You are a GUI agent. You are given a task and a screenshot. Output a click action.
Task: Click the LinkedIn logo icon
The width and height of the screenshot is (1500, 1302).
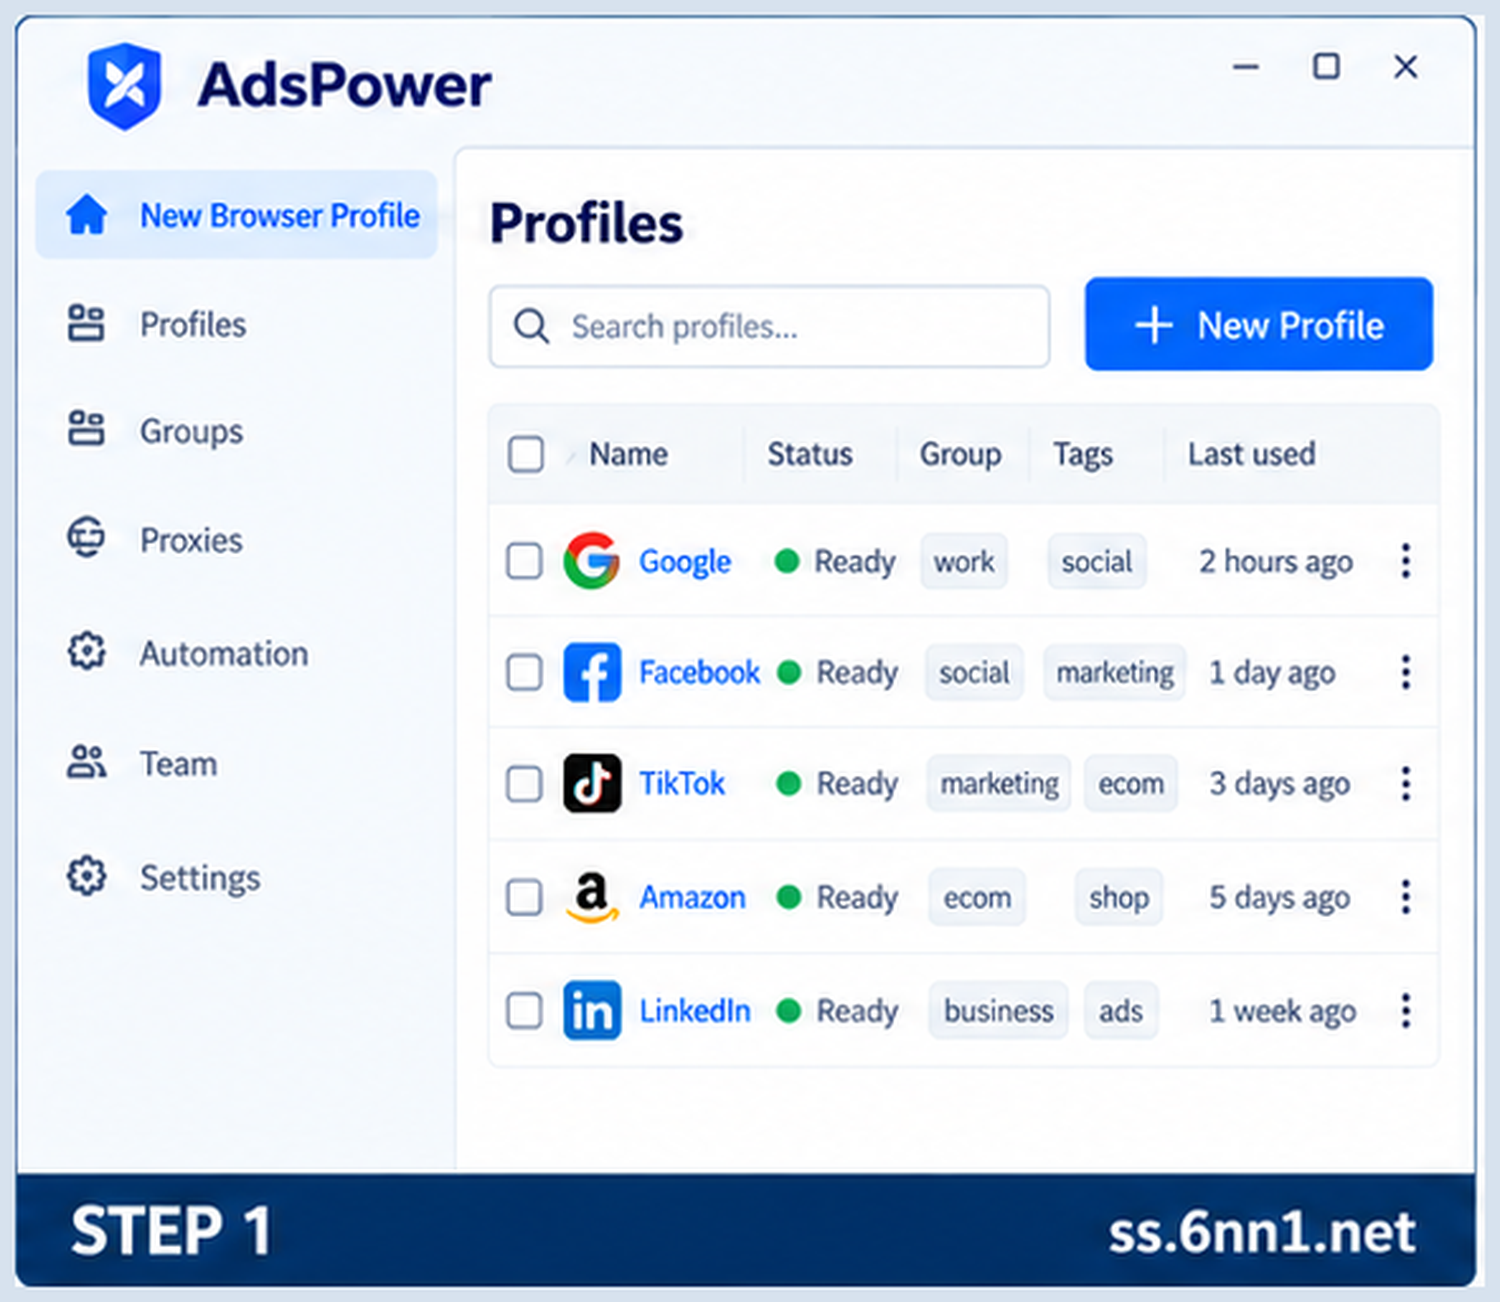point(592,1010)
